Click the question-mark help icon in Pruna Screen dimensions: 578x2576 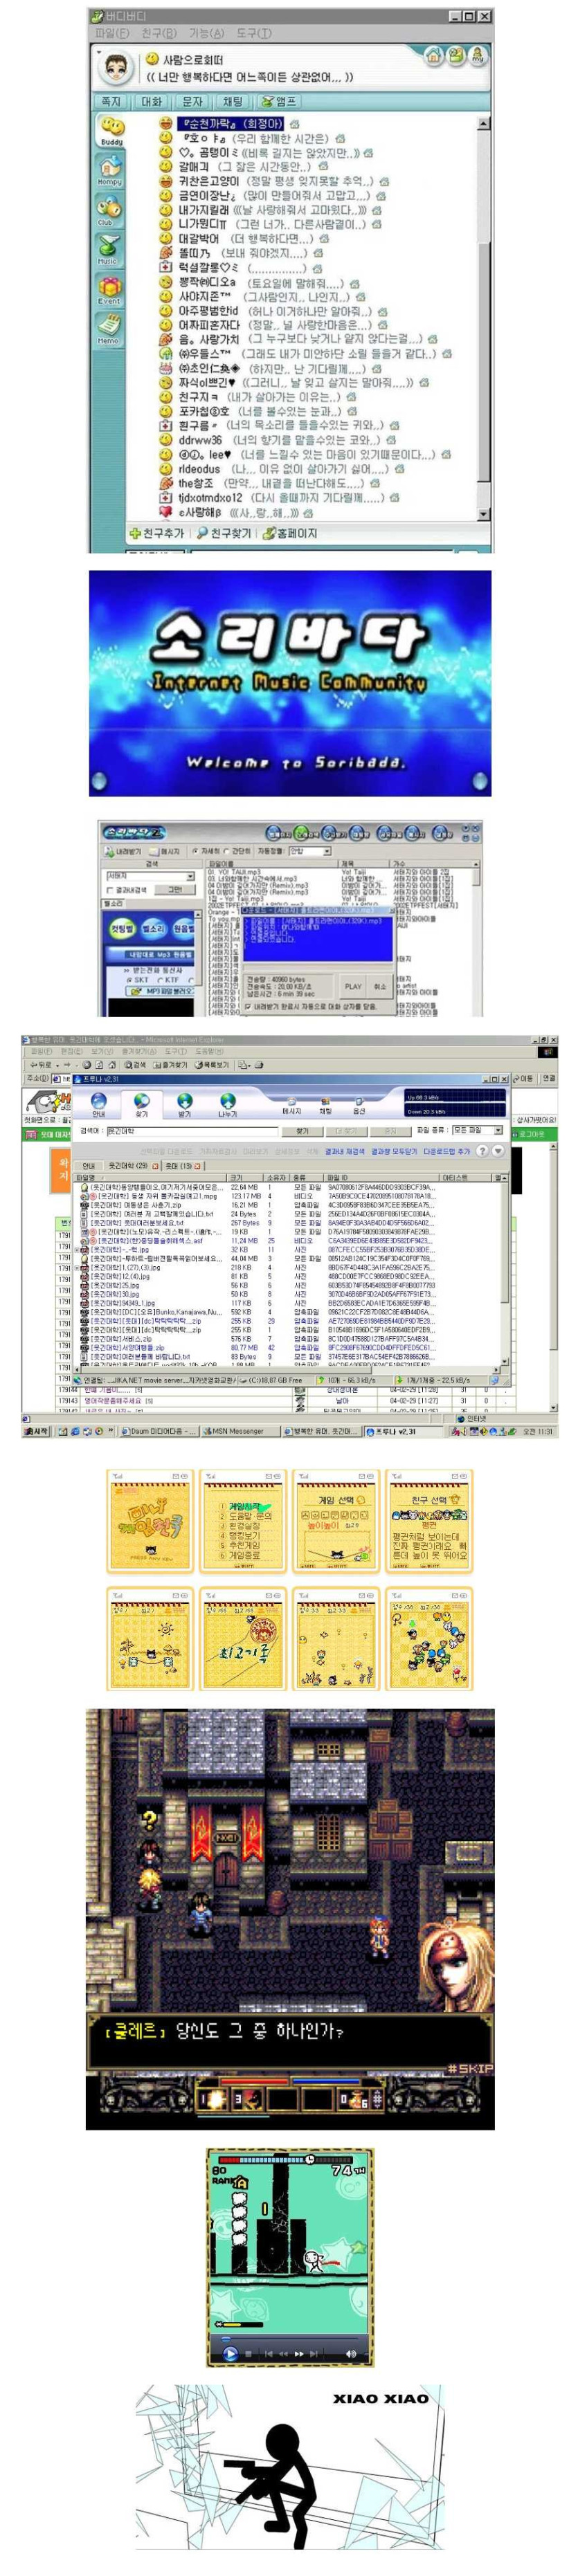483,1150
